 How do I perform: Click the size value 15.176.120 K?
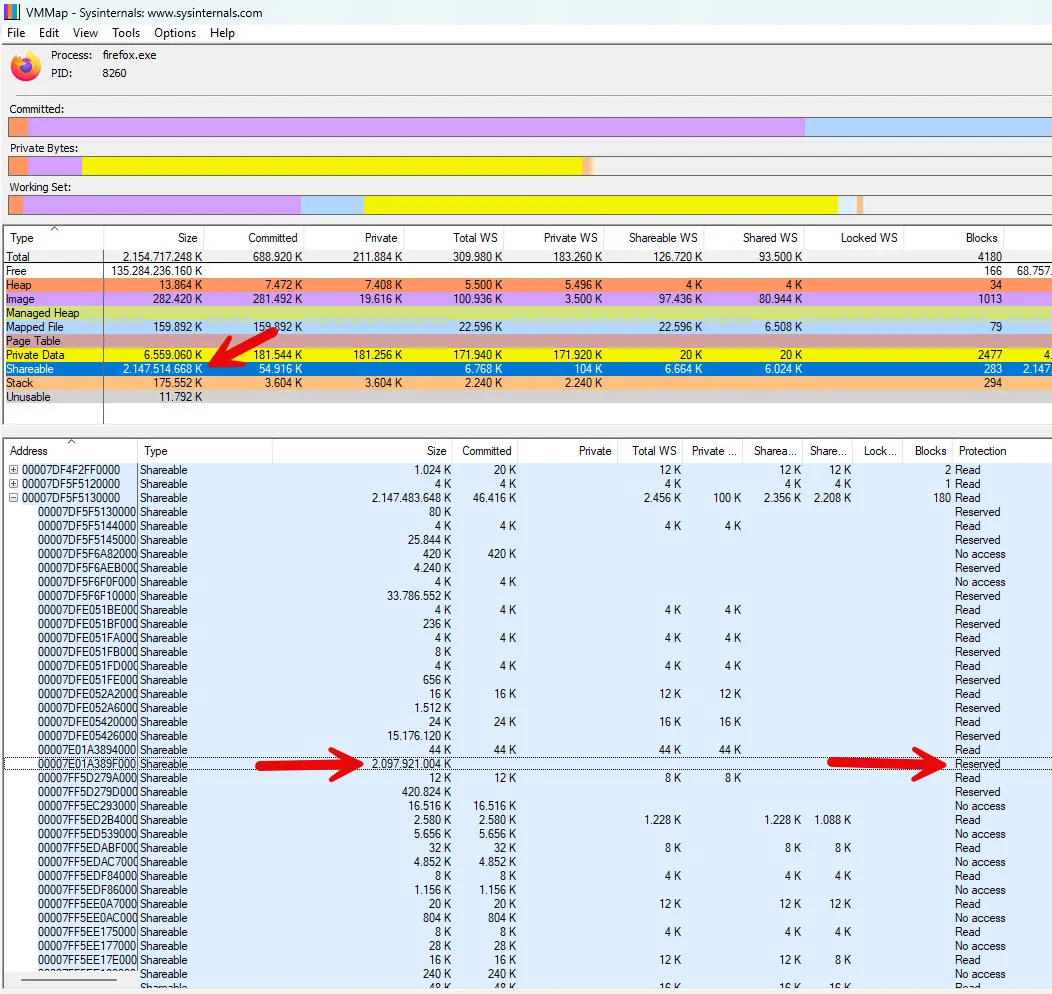coord(419,736)
